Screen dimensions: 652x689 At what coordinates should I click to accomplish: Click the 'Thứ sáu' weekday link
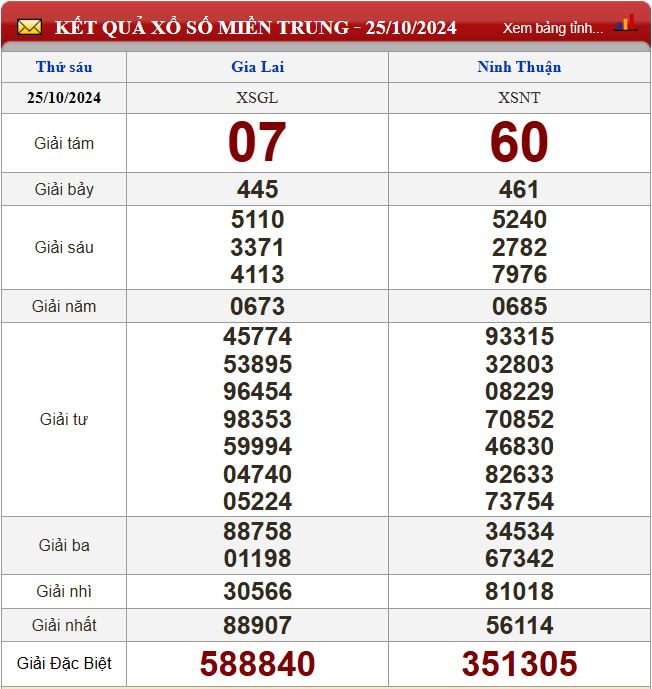coord(64,67)
